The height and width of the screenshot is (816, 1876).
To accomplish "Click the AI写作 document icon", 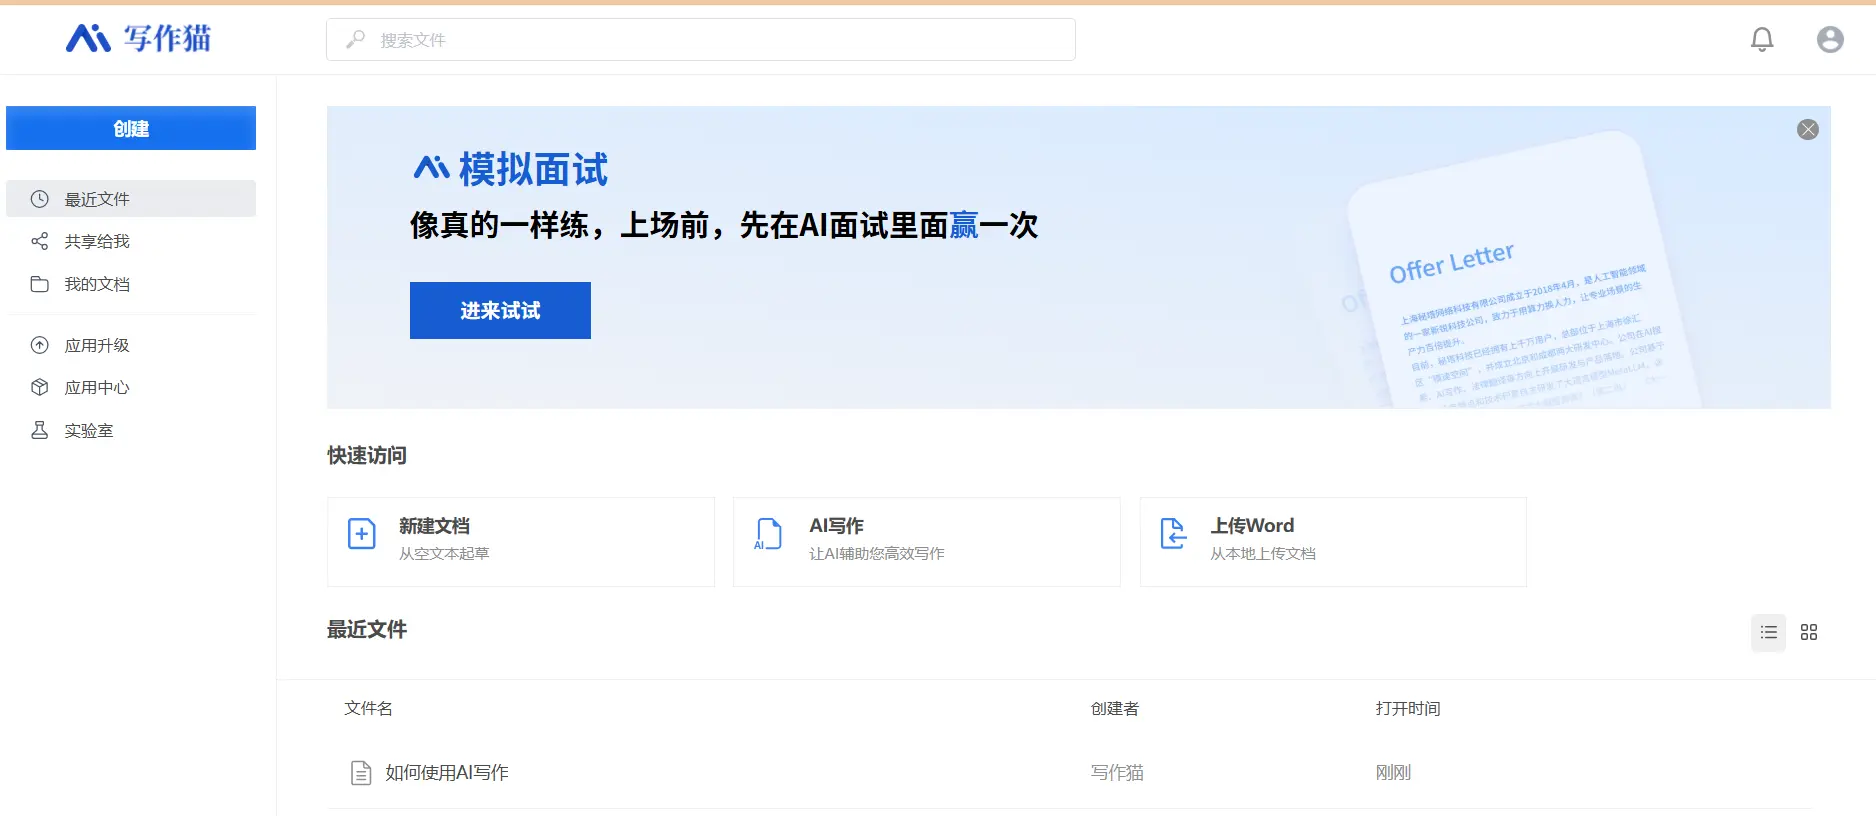I will (768, 534).
